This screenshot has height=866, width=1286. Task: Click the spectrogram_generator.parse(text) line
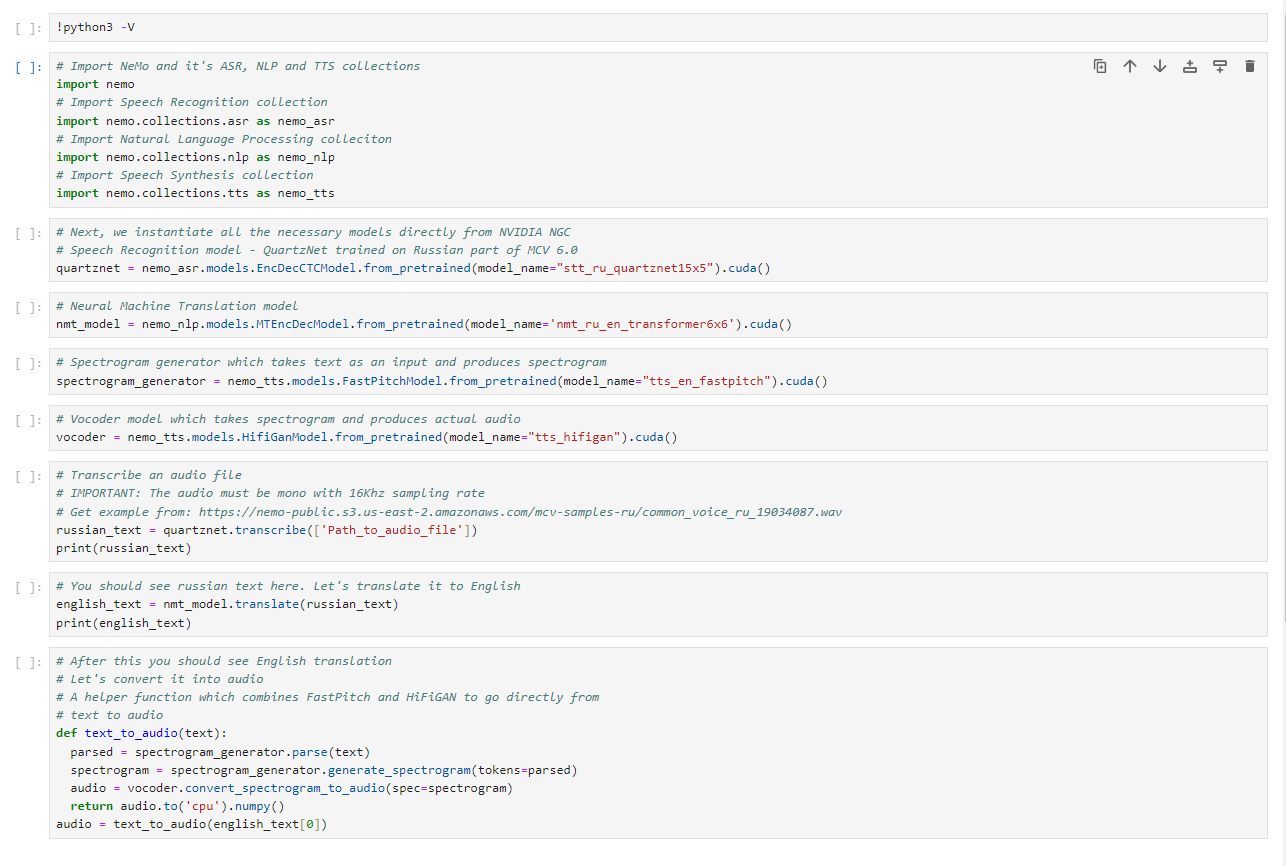[x=220, y=752]
